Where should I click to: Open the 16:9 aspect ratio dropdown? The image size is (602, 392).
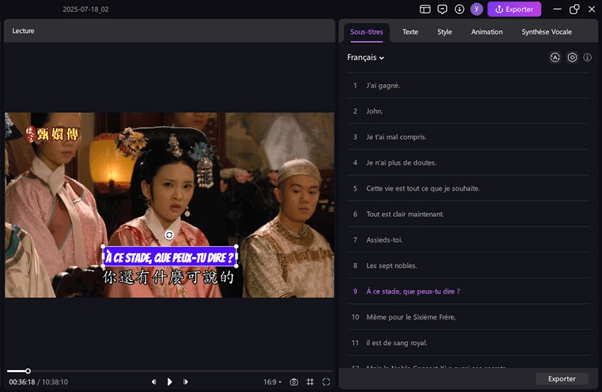[x=272, y=382]
